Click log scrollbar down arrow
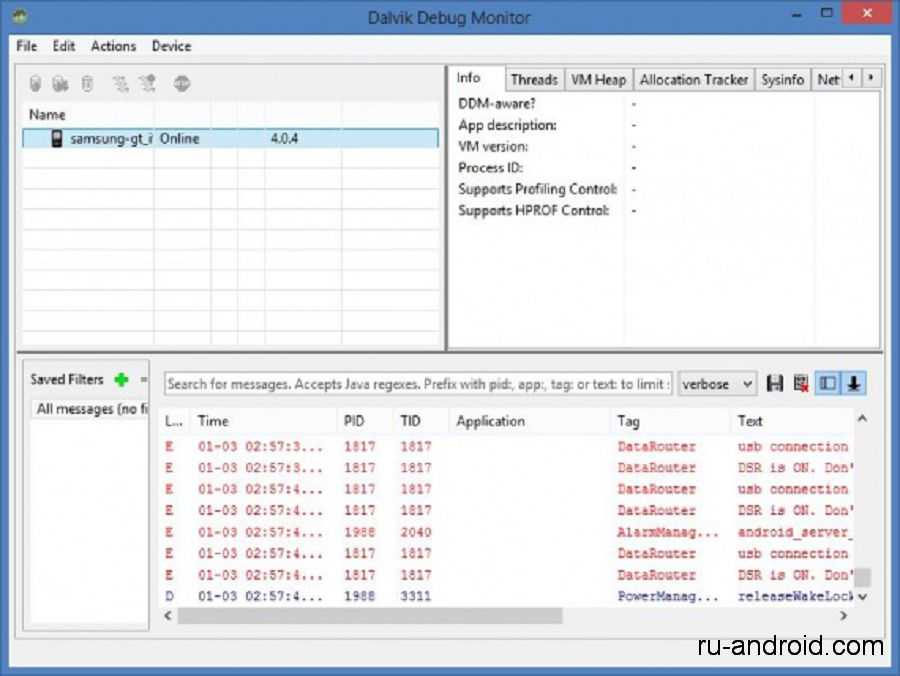Image resolution: width=900 pixels, height=676 pixels. [862, 597]
